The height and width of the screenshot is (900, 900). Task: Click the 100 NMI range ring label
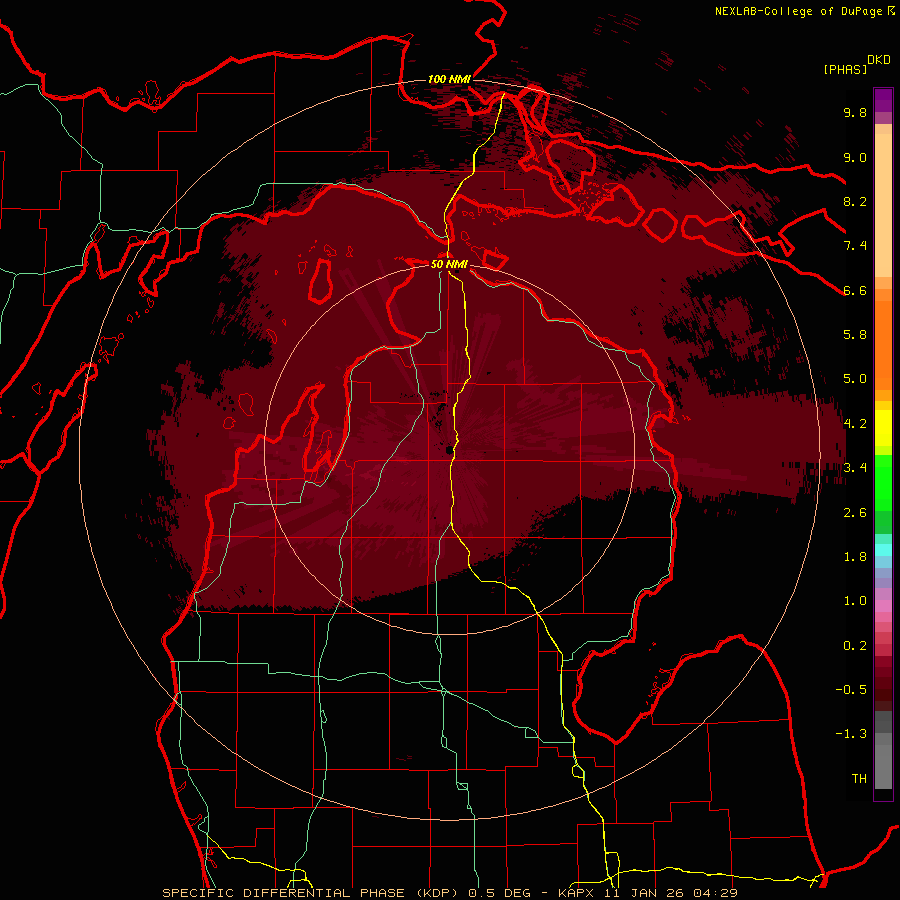coord(449,79)
